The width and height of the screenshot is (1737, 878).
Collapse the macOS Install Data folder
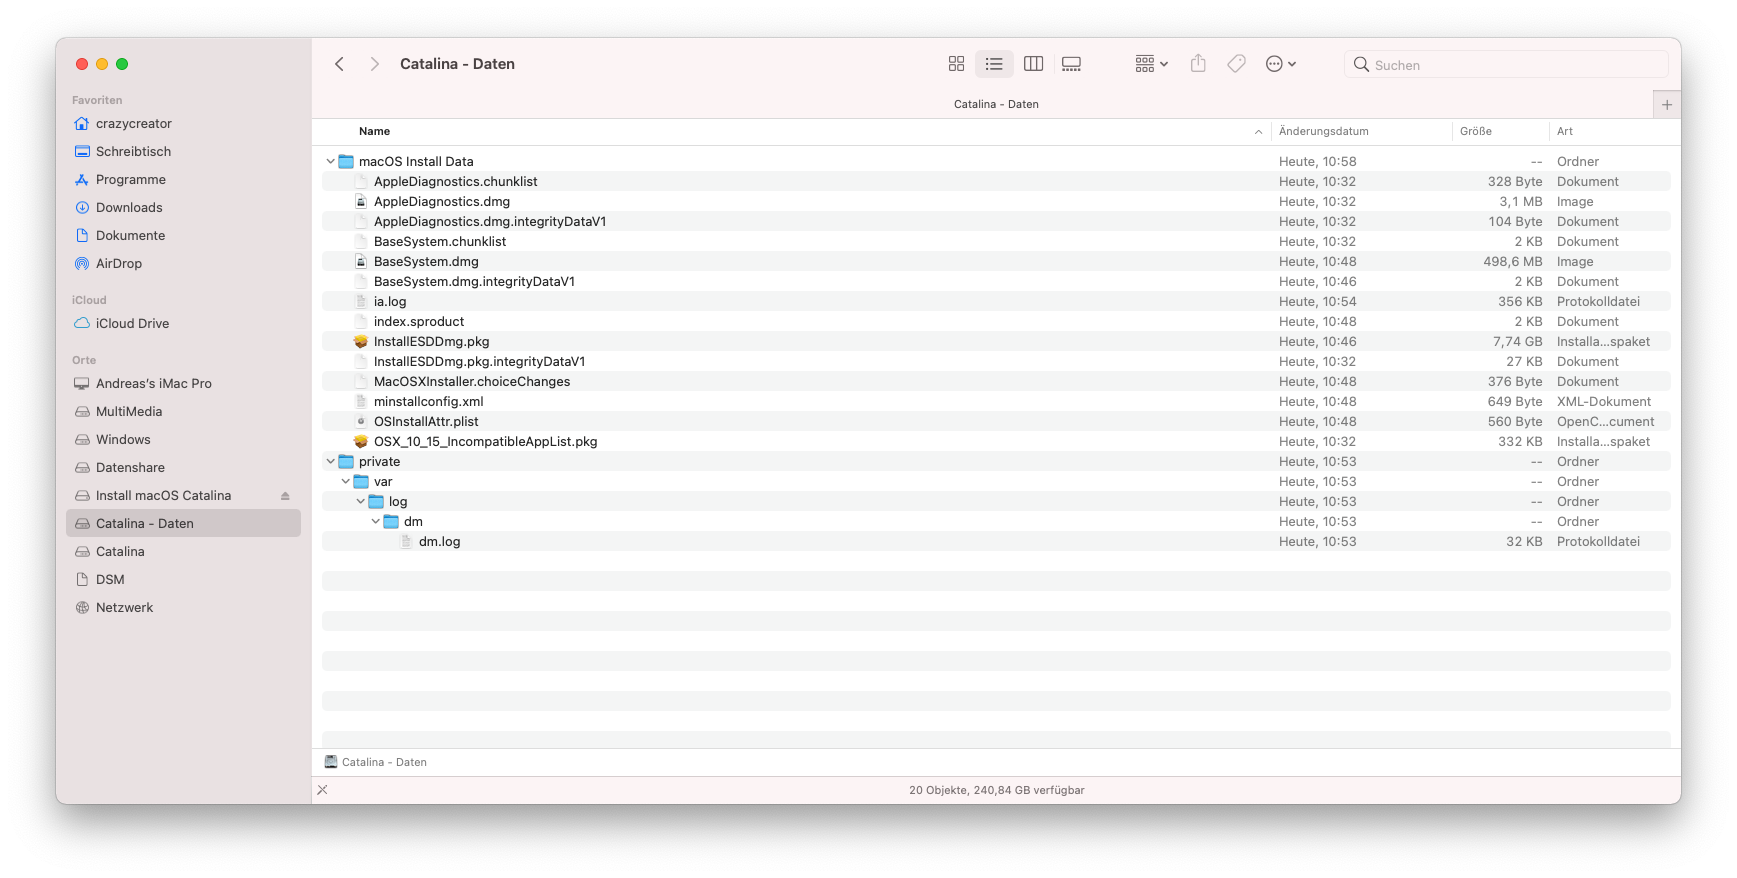(331, 161)
